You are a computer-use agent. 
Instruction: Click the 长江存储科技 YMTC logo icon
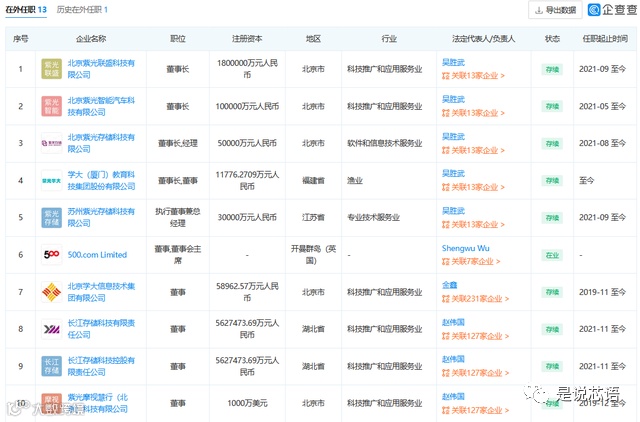[x=51, y=329]
